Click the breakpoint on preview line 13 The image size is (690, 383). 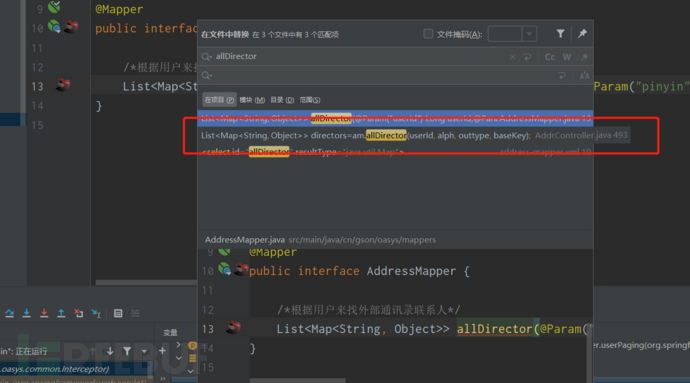coord(234,328)
